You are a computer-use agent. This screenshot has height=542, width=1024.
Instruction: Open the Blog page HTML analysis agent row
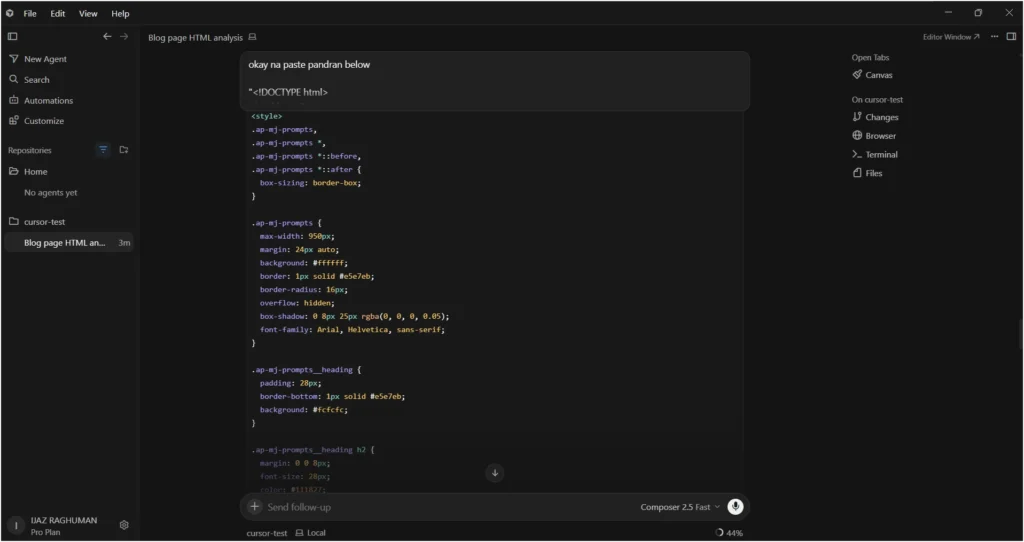click(69, 243)
